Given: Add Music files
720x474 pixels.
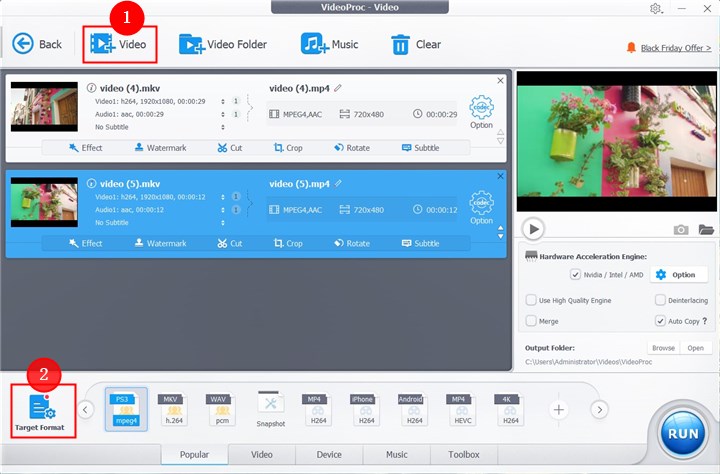Looking at the screenshot, I should pyautogui.click(x=329, y=45).
